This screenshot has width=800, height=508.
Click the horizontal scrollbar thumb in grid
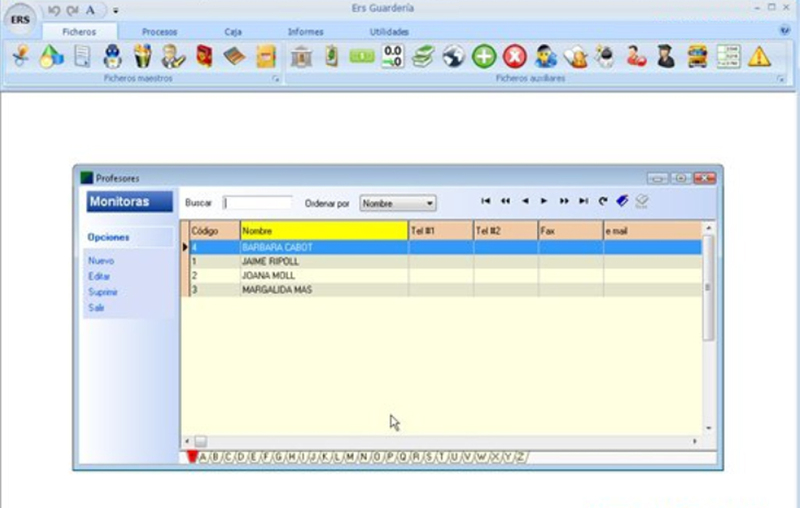[x=200, y=441]
